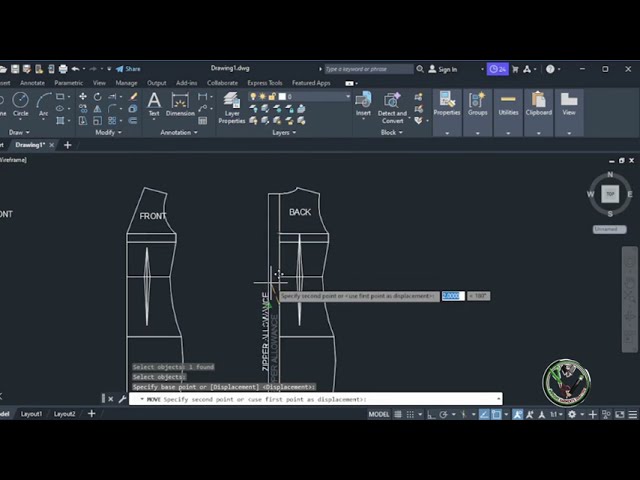Open the Annotate ribbon tab
Viewport: 640px width, 480px height.
[x=32, y=83]
